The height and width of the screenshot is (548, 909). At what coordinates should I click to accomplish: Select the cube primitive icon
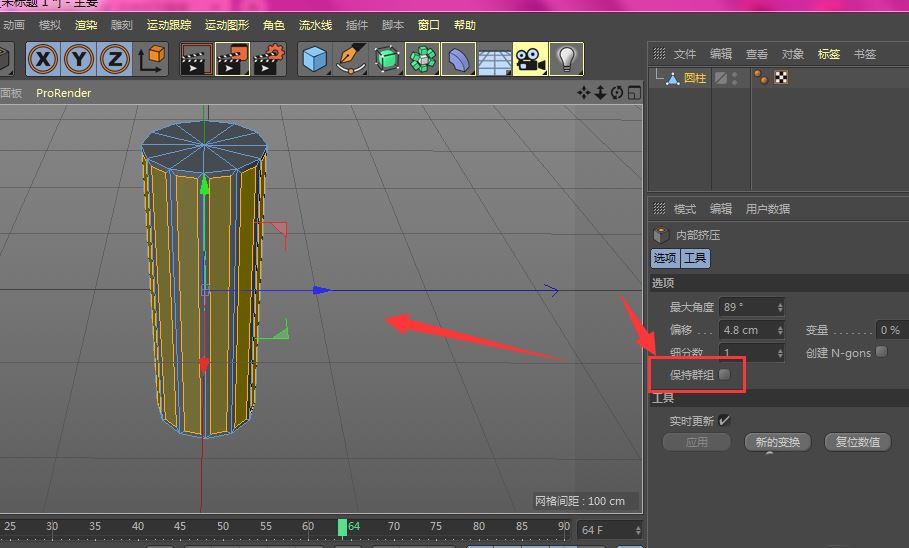[316, 60]
